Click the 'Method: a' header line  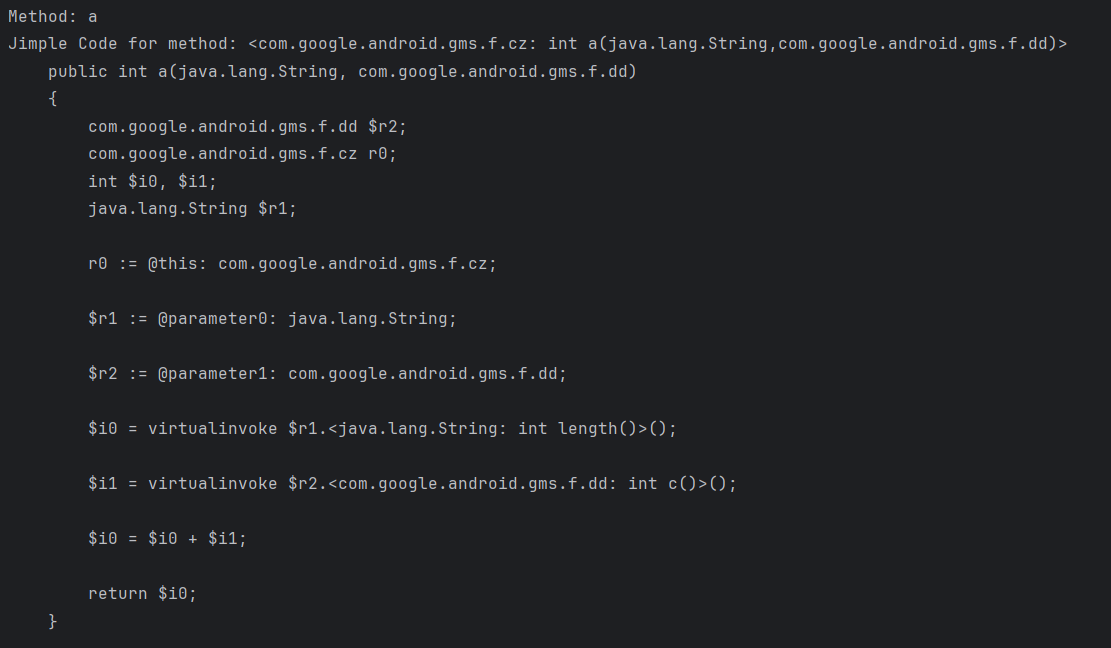[52, 17]
